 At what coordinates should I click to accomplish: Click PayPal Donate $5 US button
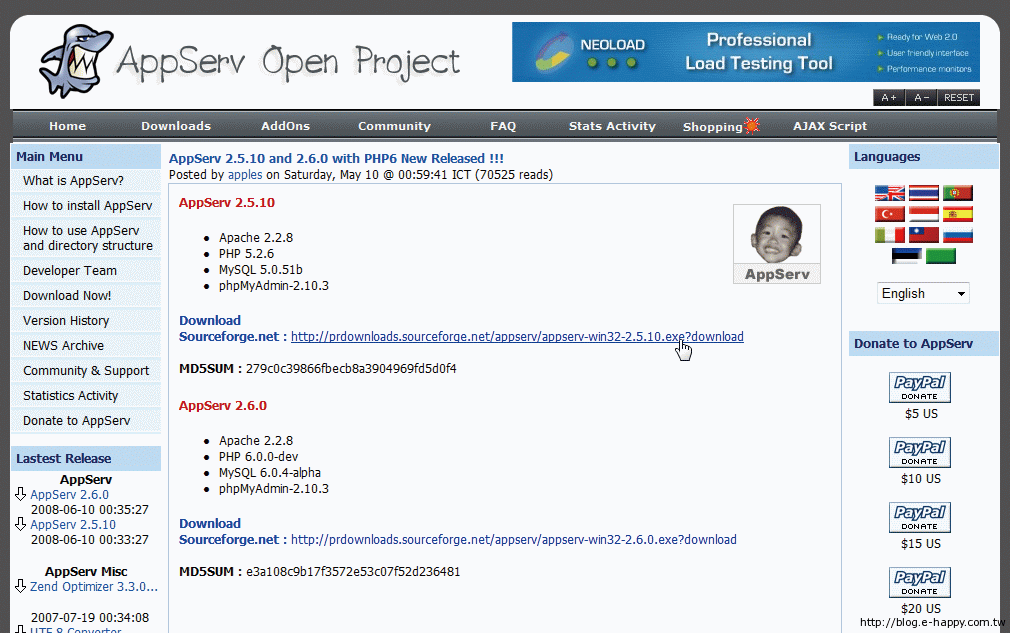pyautogui.click(x=920, y=388)
